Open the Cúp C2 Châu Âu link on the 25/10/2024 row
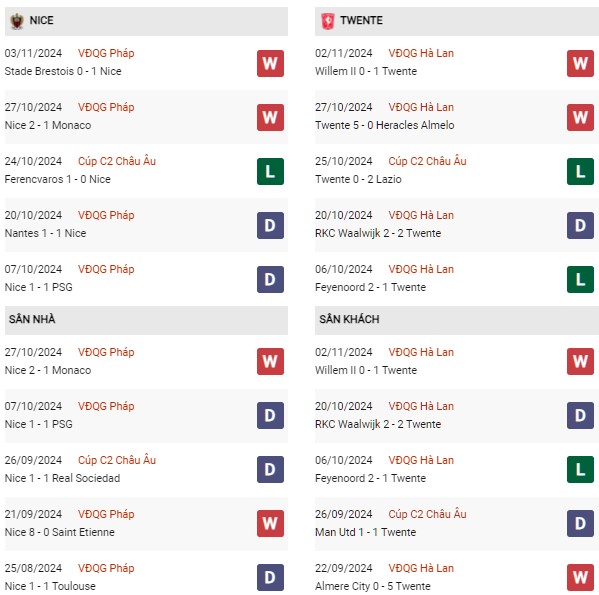The image size is (599, 595). (x=427, y=161)
